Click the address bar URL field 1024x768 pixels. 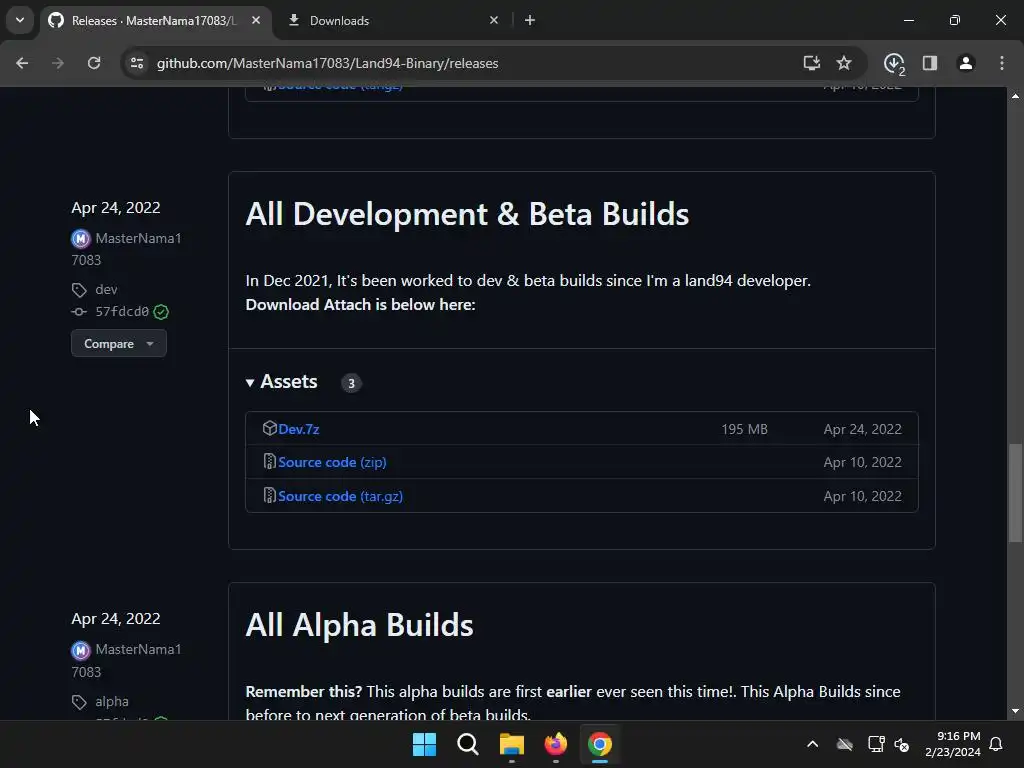tap(457, 63)
